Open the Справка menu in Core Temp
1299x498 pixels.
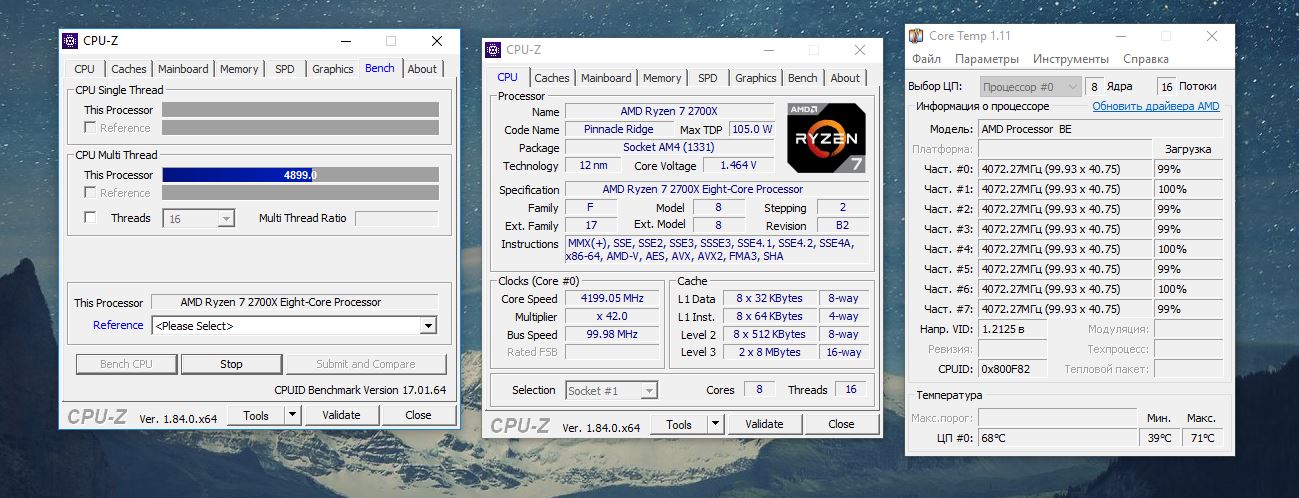coord(1146,59)
